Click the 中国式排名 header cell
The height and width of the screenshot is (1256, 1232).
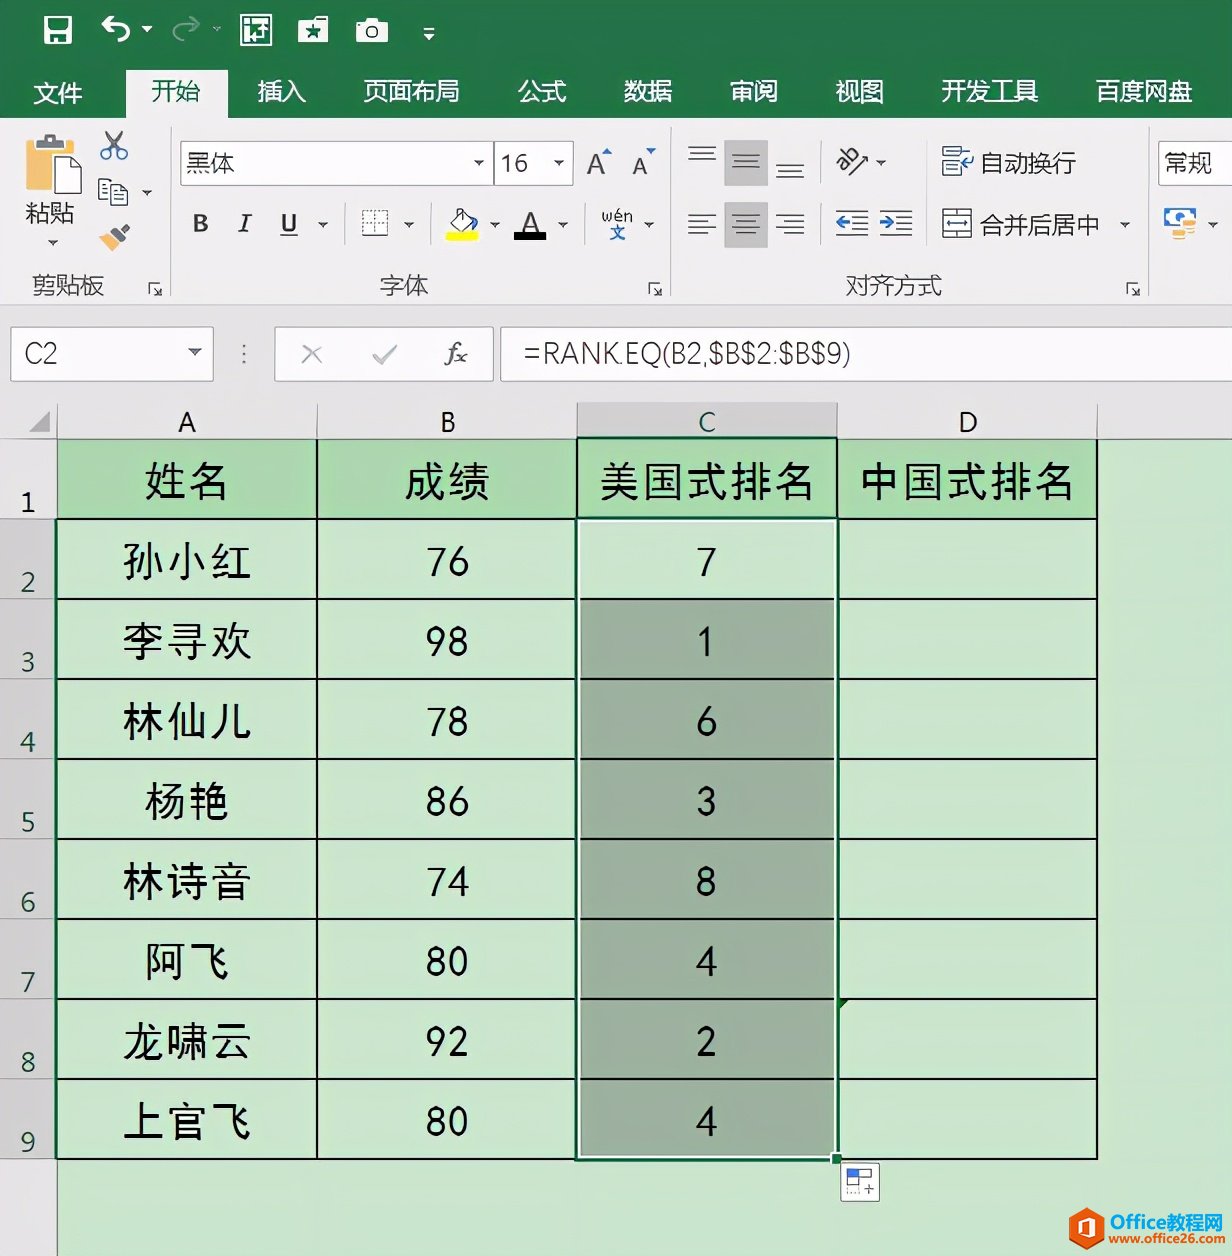tap(967, 480)
